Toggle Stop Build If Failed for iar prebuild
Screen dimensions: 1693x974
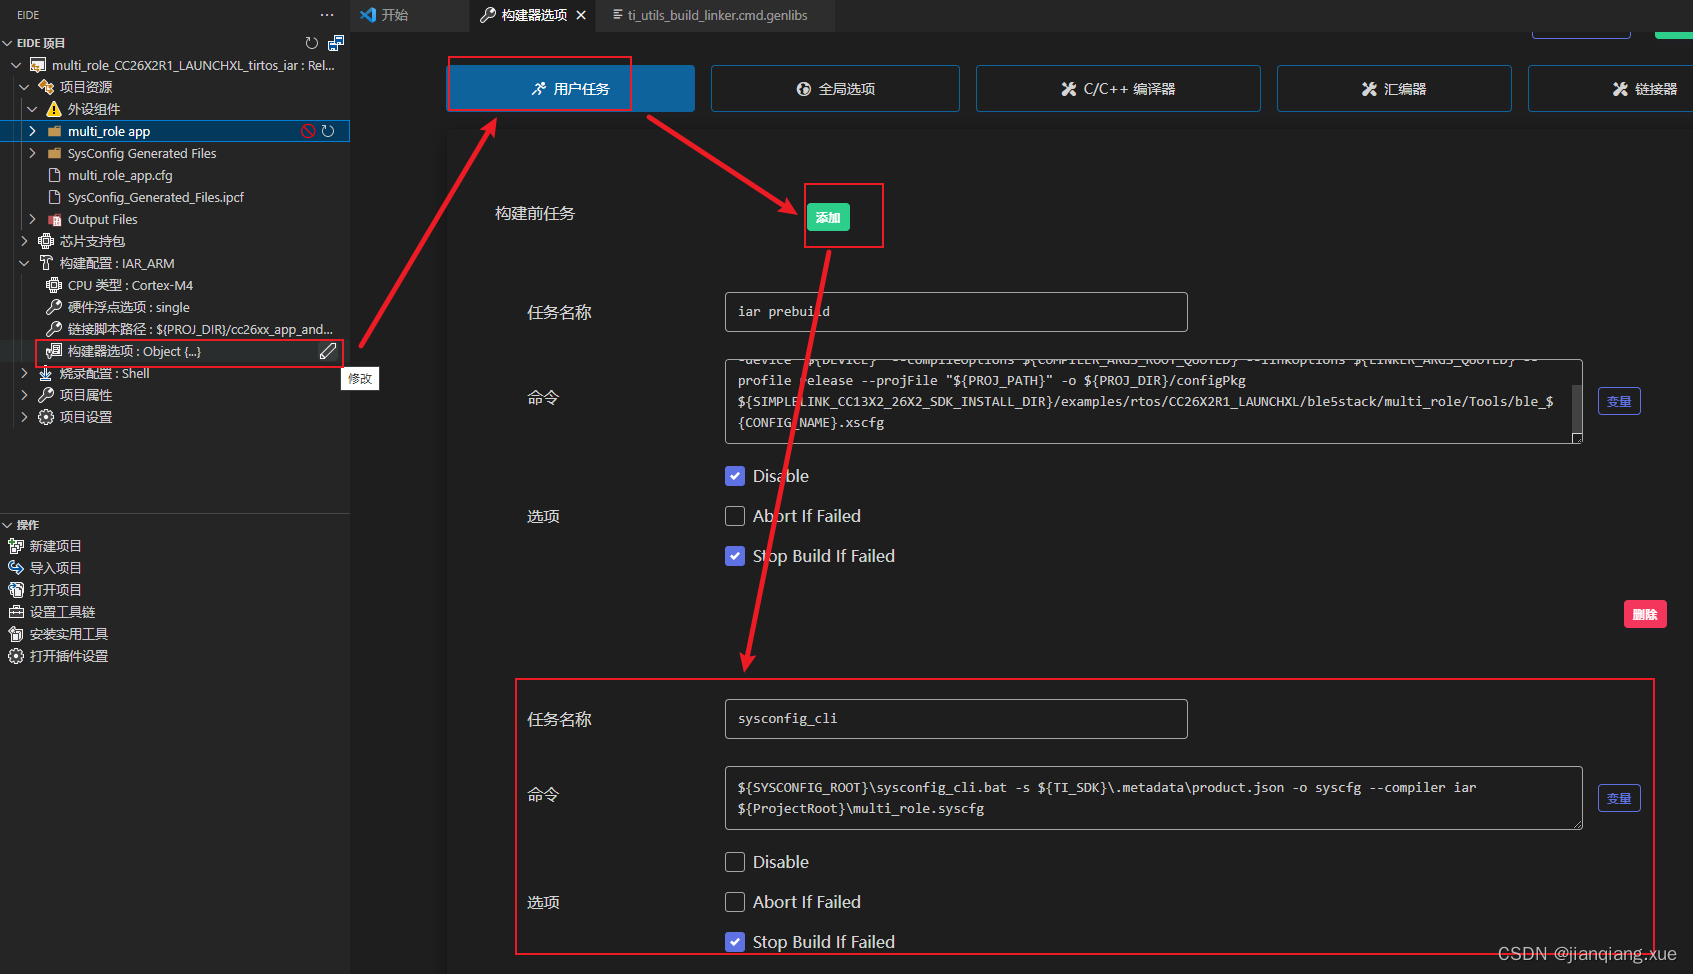tap(735, 556)
